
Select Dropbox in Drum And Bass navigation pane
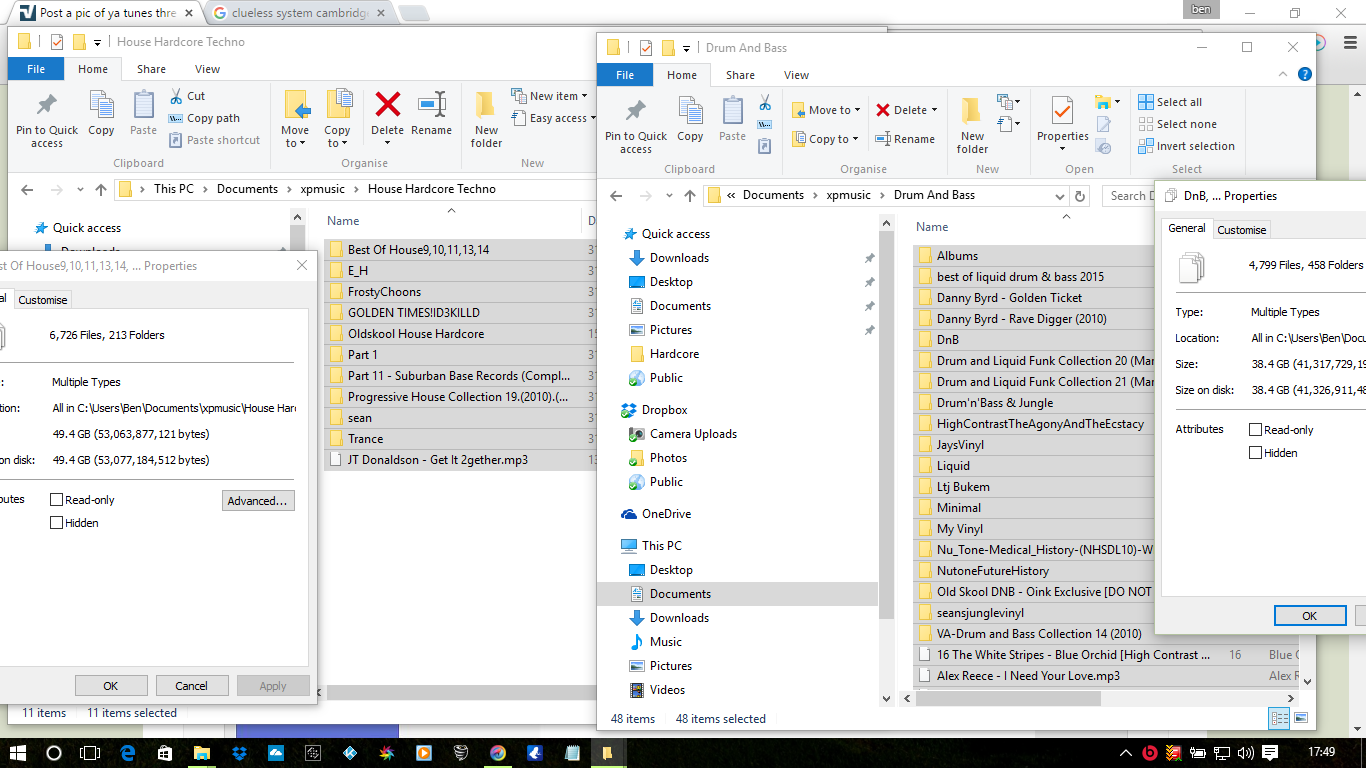coord(665,410)
